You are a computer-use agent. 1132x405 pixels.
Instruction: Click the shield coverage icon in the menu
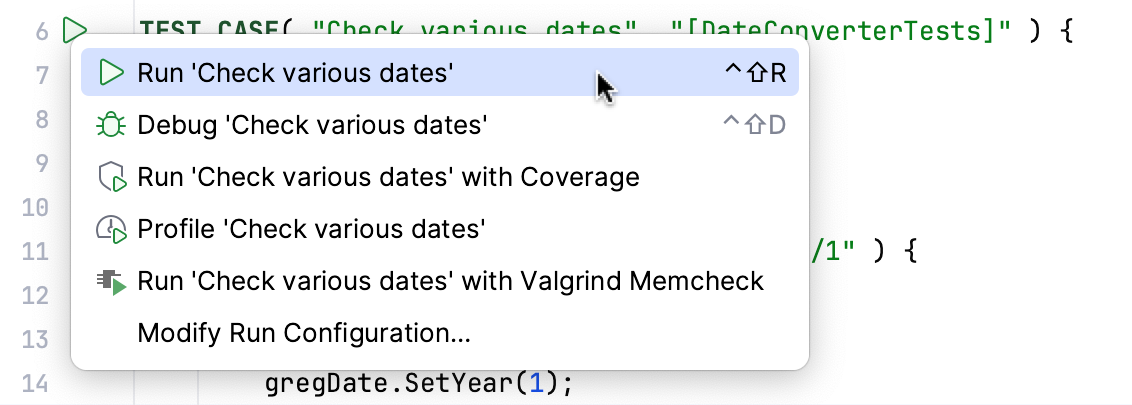(x=111, y=178)
